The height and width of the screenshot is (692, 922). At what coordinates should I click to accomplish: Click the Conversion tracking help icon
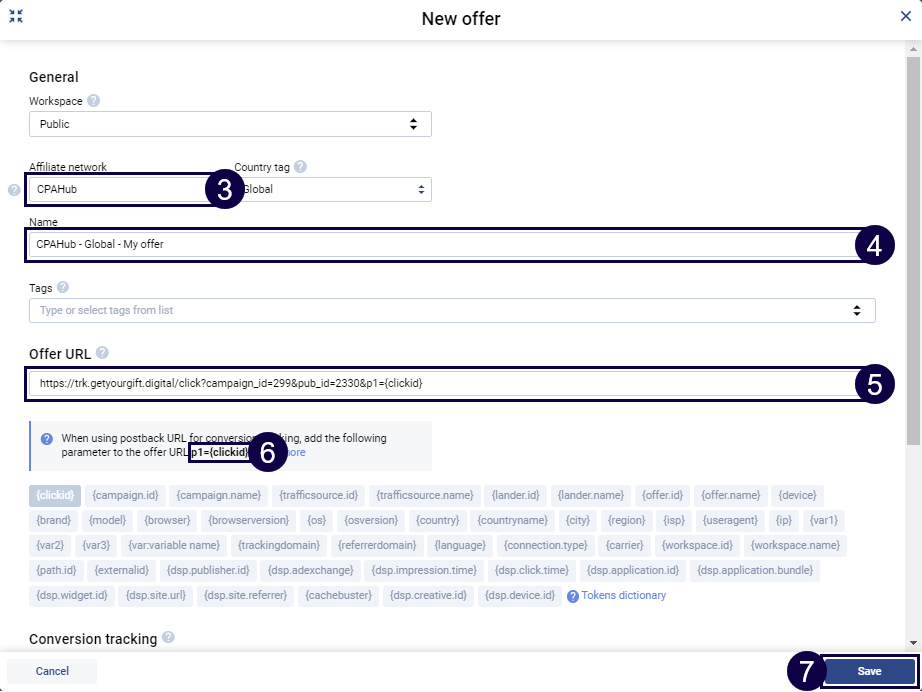168,637
